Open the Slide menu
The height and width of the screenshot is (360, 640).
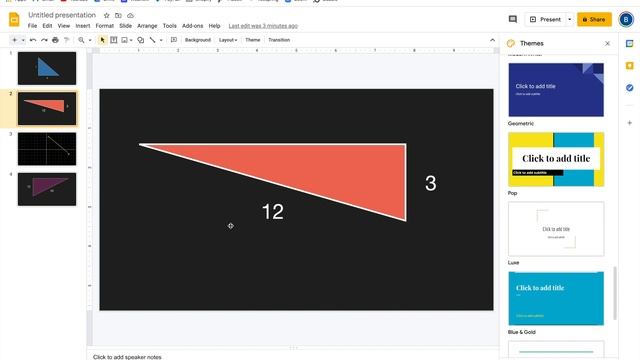point(125,26)
